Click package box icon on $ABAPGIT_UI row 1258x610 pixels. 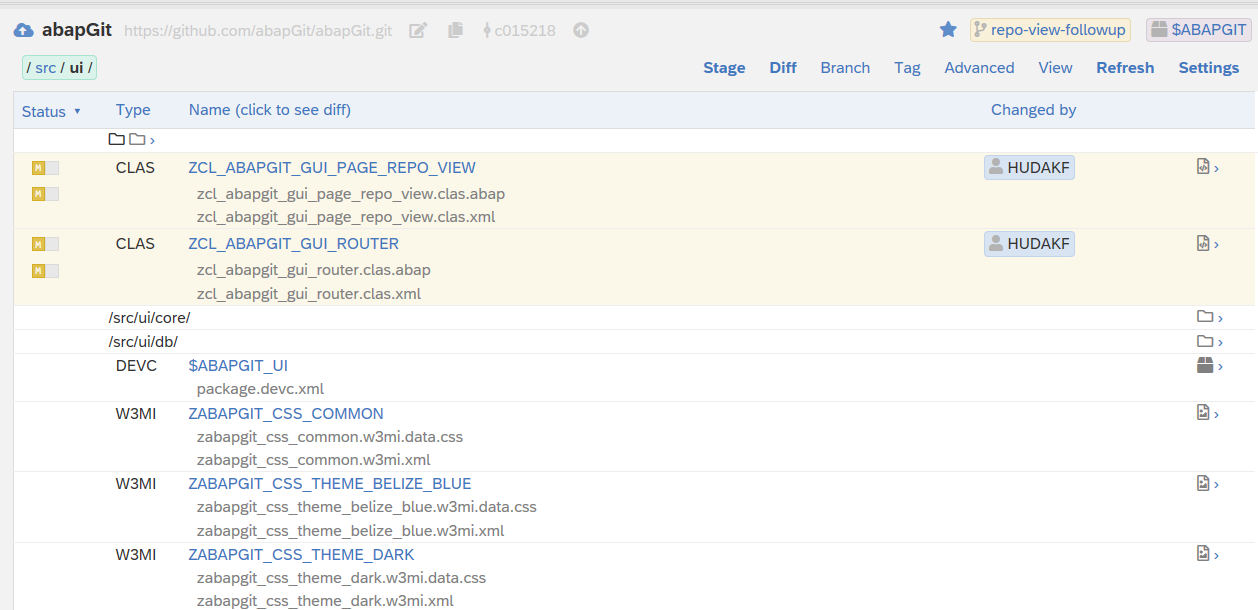point(1205,365)
